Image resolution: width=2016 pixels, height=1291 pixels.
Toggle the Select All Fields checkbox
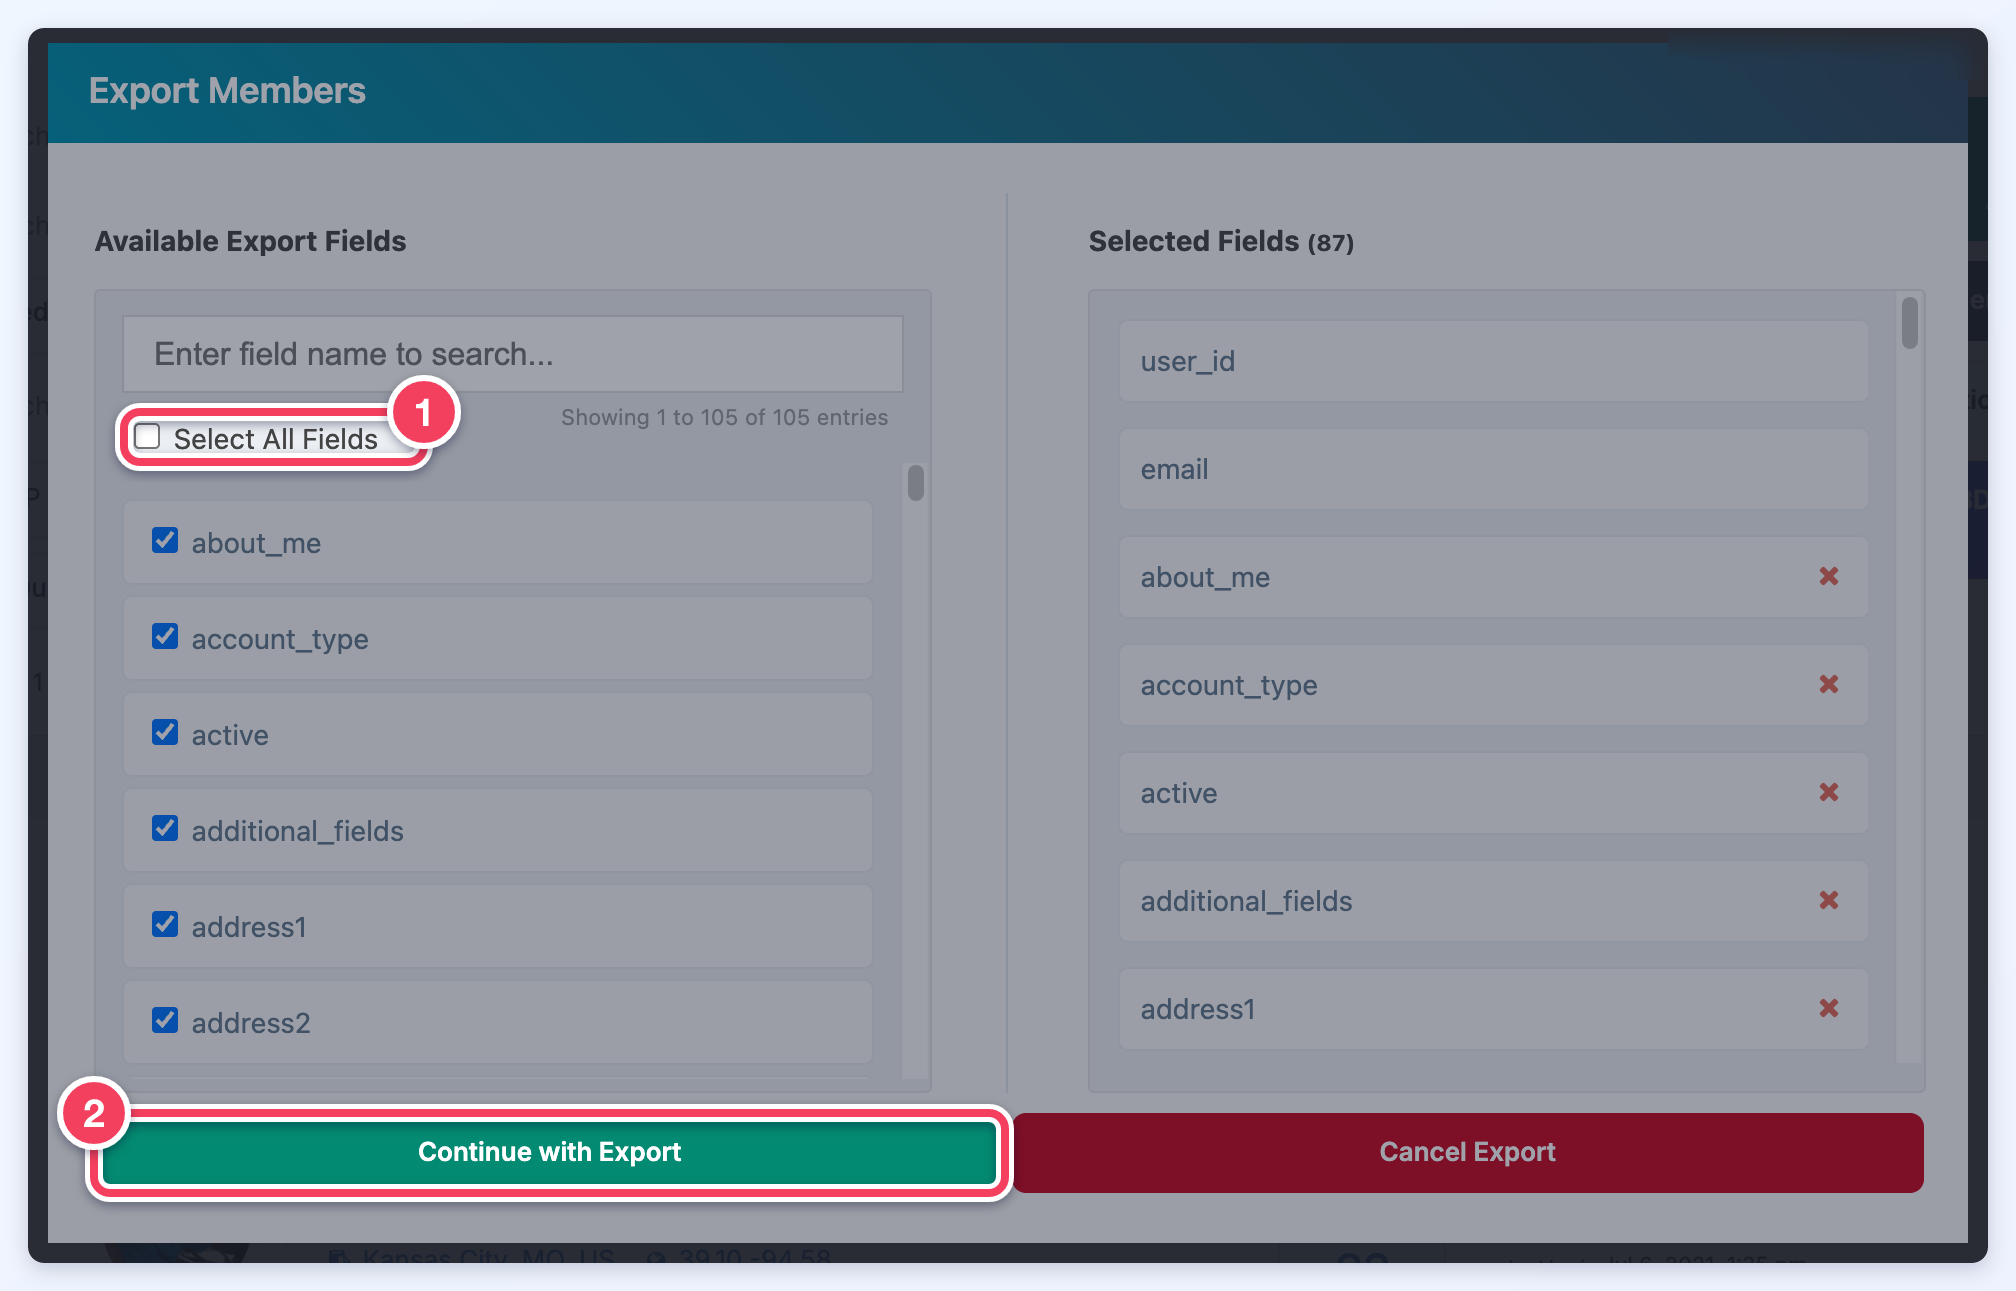(147, 437)
